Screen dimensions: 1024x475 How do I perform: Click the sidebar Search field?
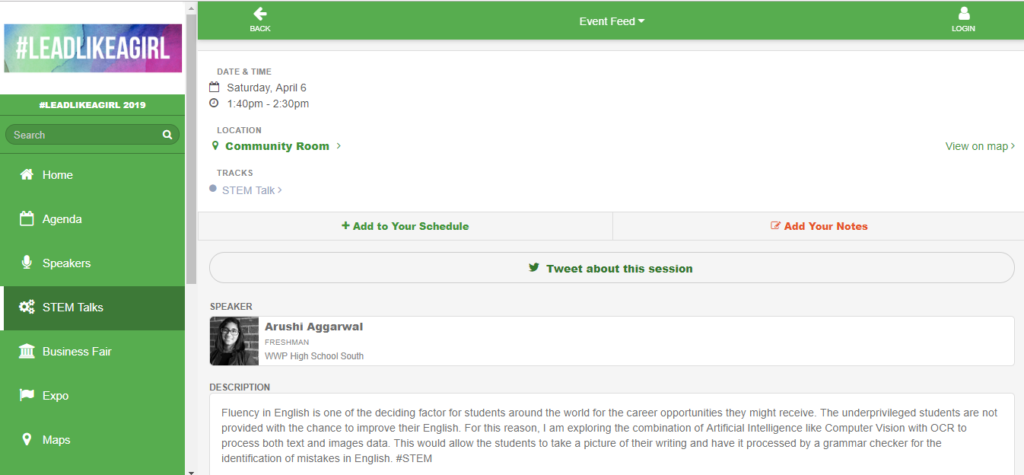click(x=92, y=135)
